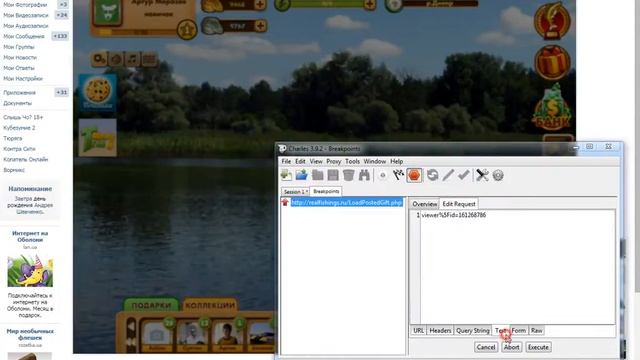Switch to the Raw tab below the request editor

click(536, 330)
